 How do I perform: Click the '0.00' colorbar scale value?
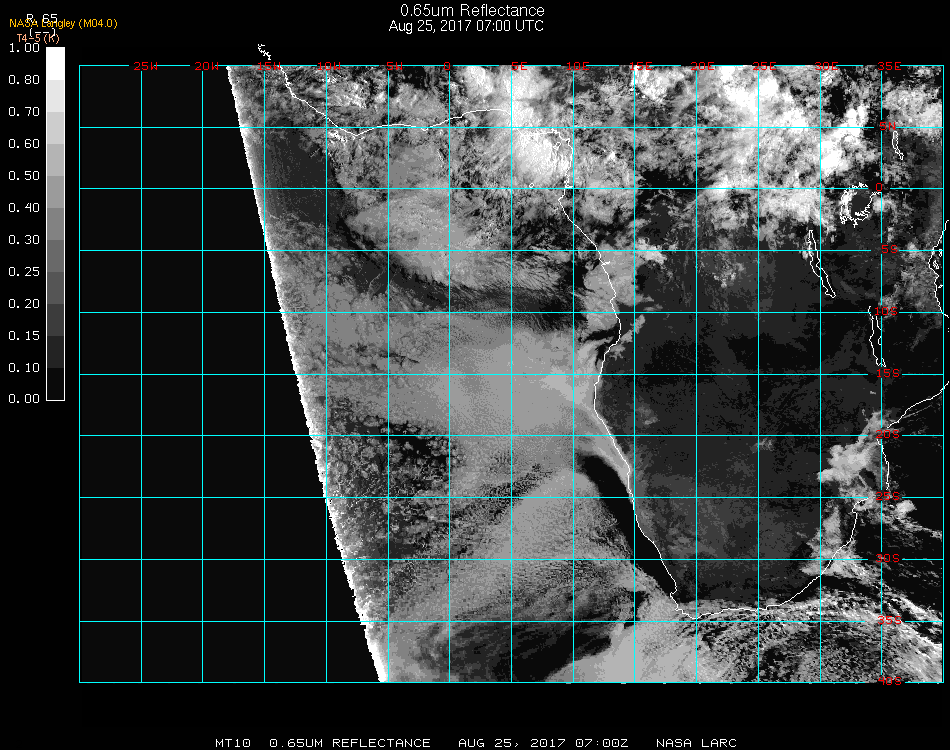[x=24, y=399]
